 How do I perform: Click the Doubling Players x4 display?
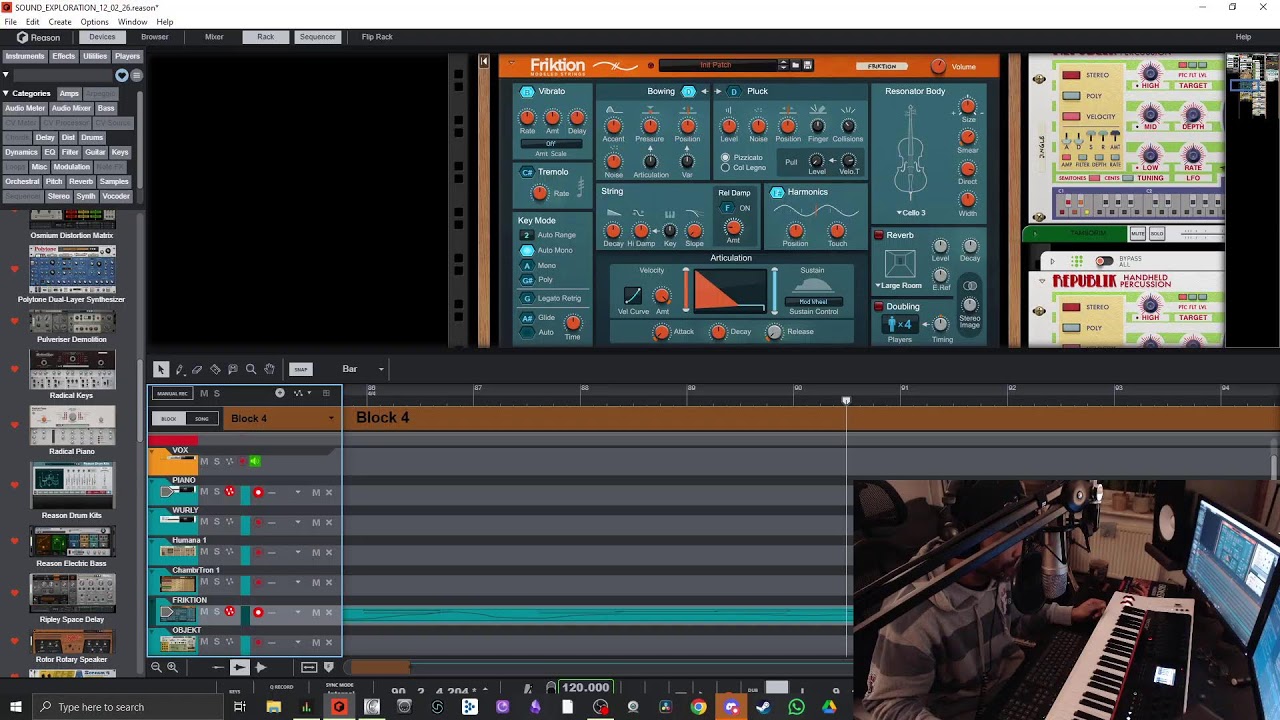tap(899, 324)
